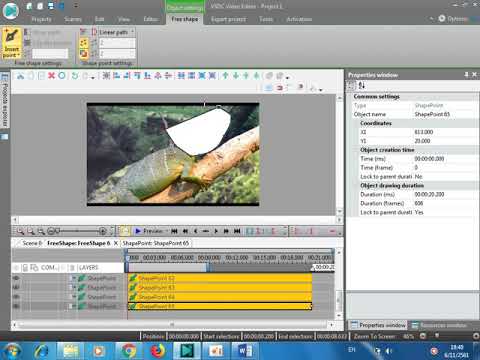Open the Linear path dropdown
This screenshot has height=360, width=480.
132,32
